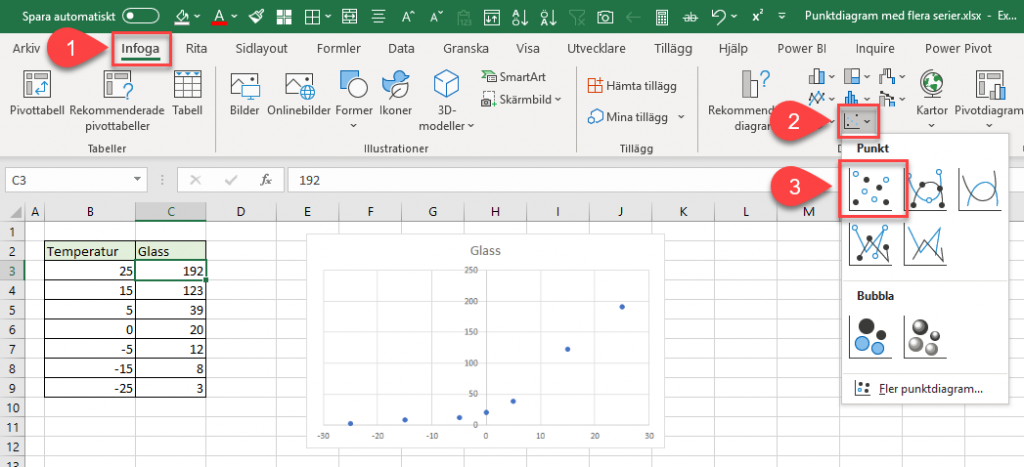Click the camera icon in quick access toolbar
Viewport: 1024px width, 467px height.
click(605, 16)
